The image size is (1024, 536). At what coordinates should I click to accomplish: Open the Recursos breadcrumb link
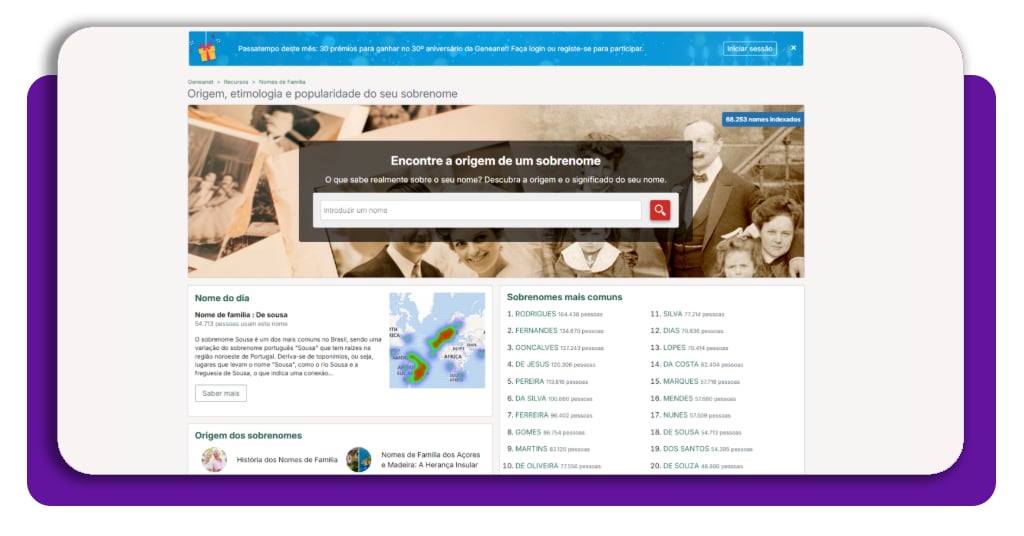(x=236, y=82)
